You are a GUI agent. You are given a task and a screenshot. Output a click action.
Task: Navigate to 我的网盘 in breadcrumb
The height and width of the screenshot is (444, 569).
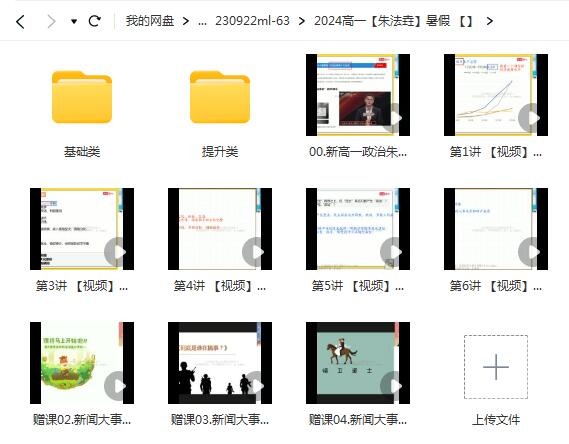pyautogui.click(x=150, y=21)
